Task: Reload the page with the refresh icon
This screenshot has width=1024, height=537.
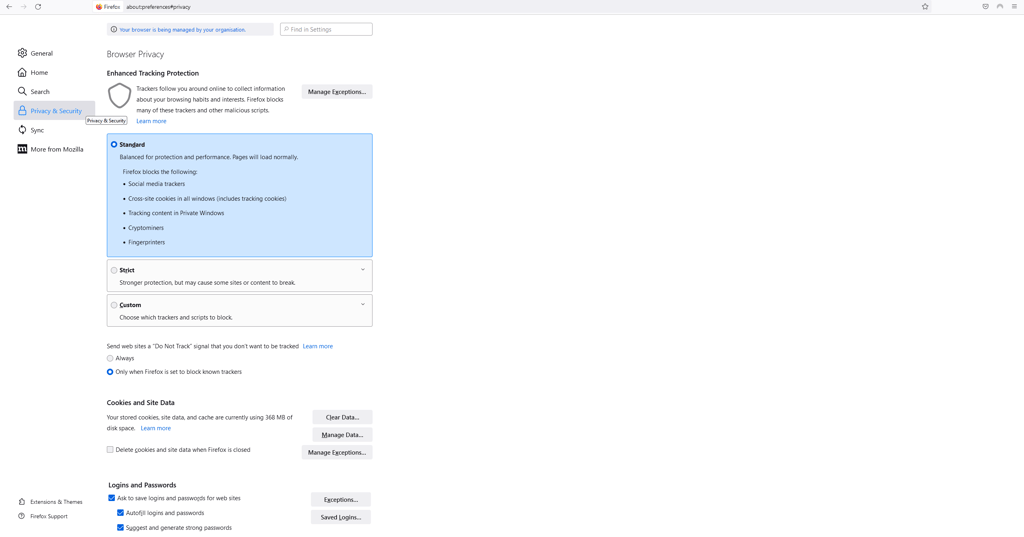Action: pos(38,7)
